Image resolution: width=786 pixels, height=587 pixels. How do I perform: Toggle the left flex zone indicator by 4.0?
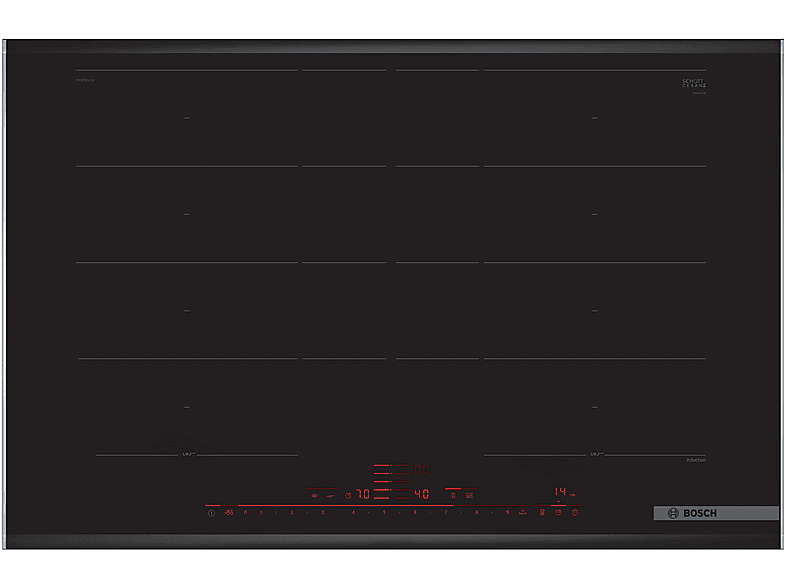(453, 494)
